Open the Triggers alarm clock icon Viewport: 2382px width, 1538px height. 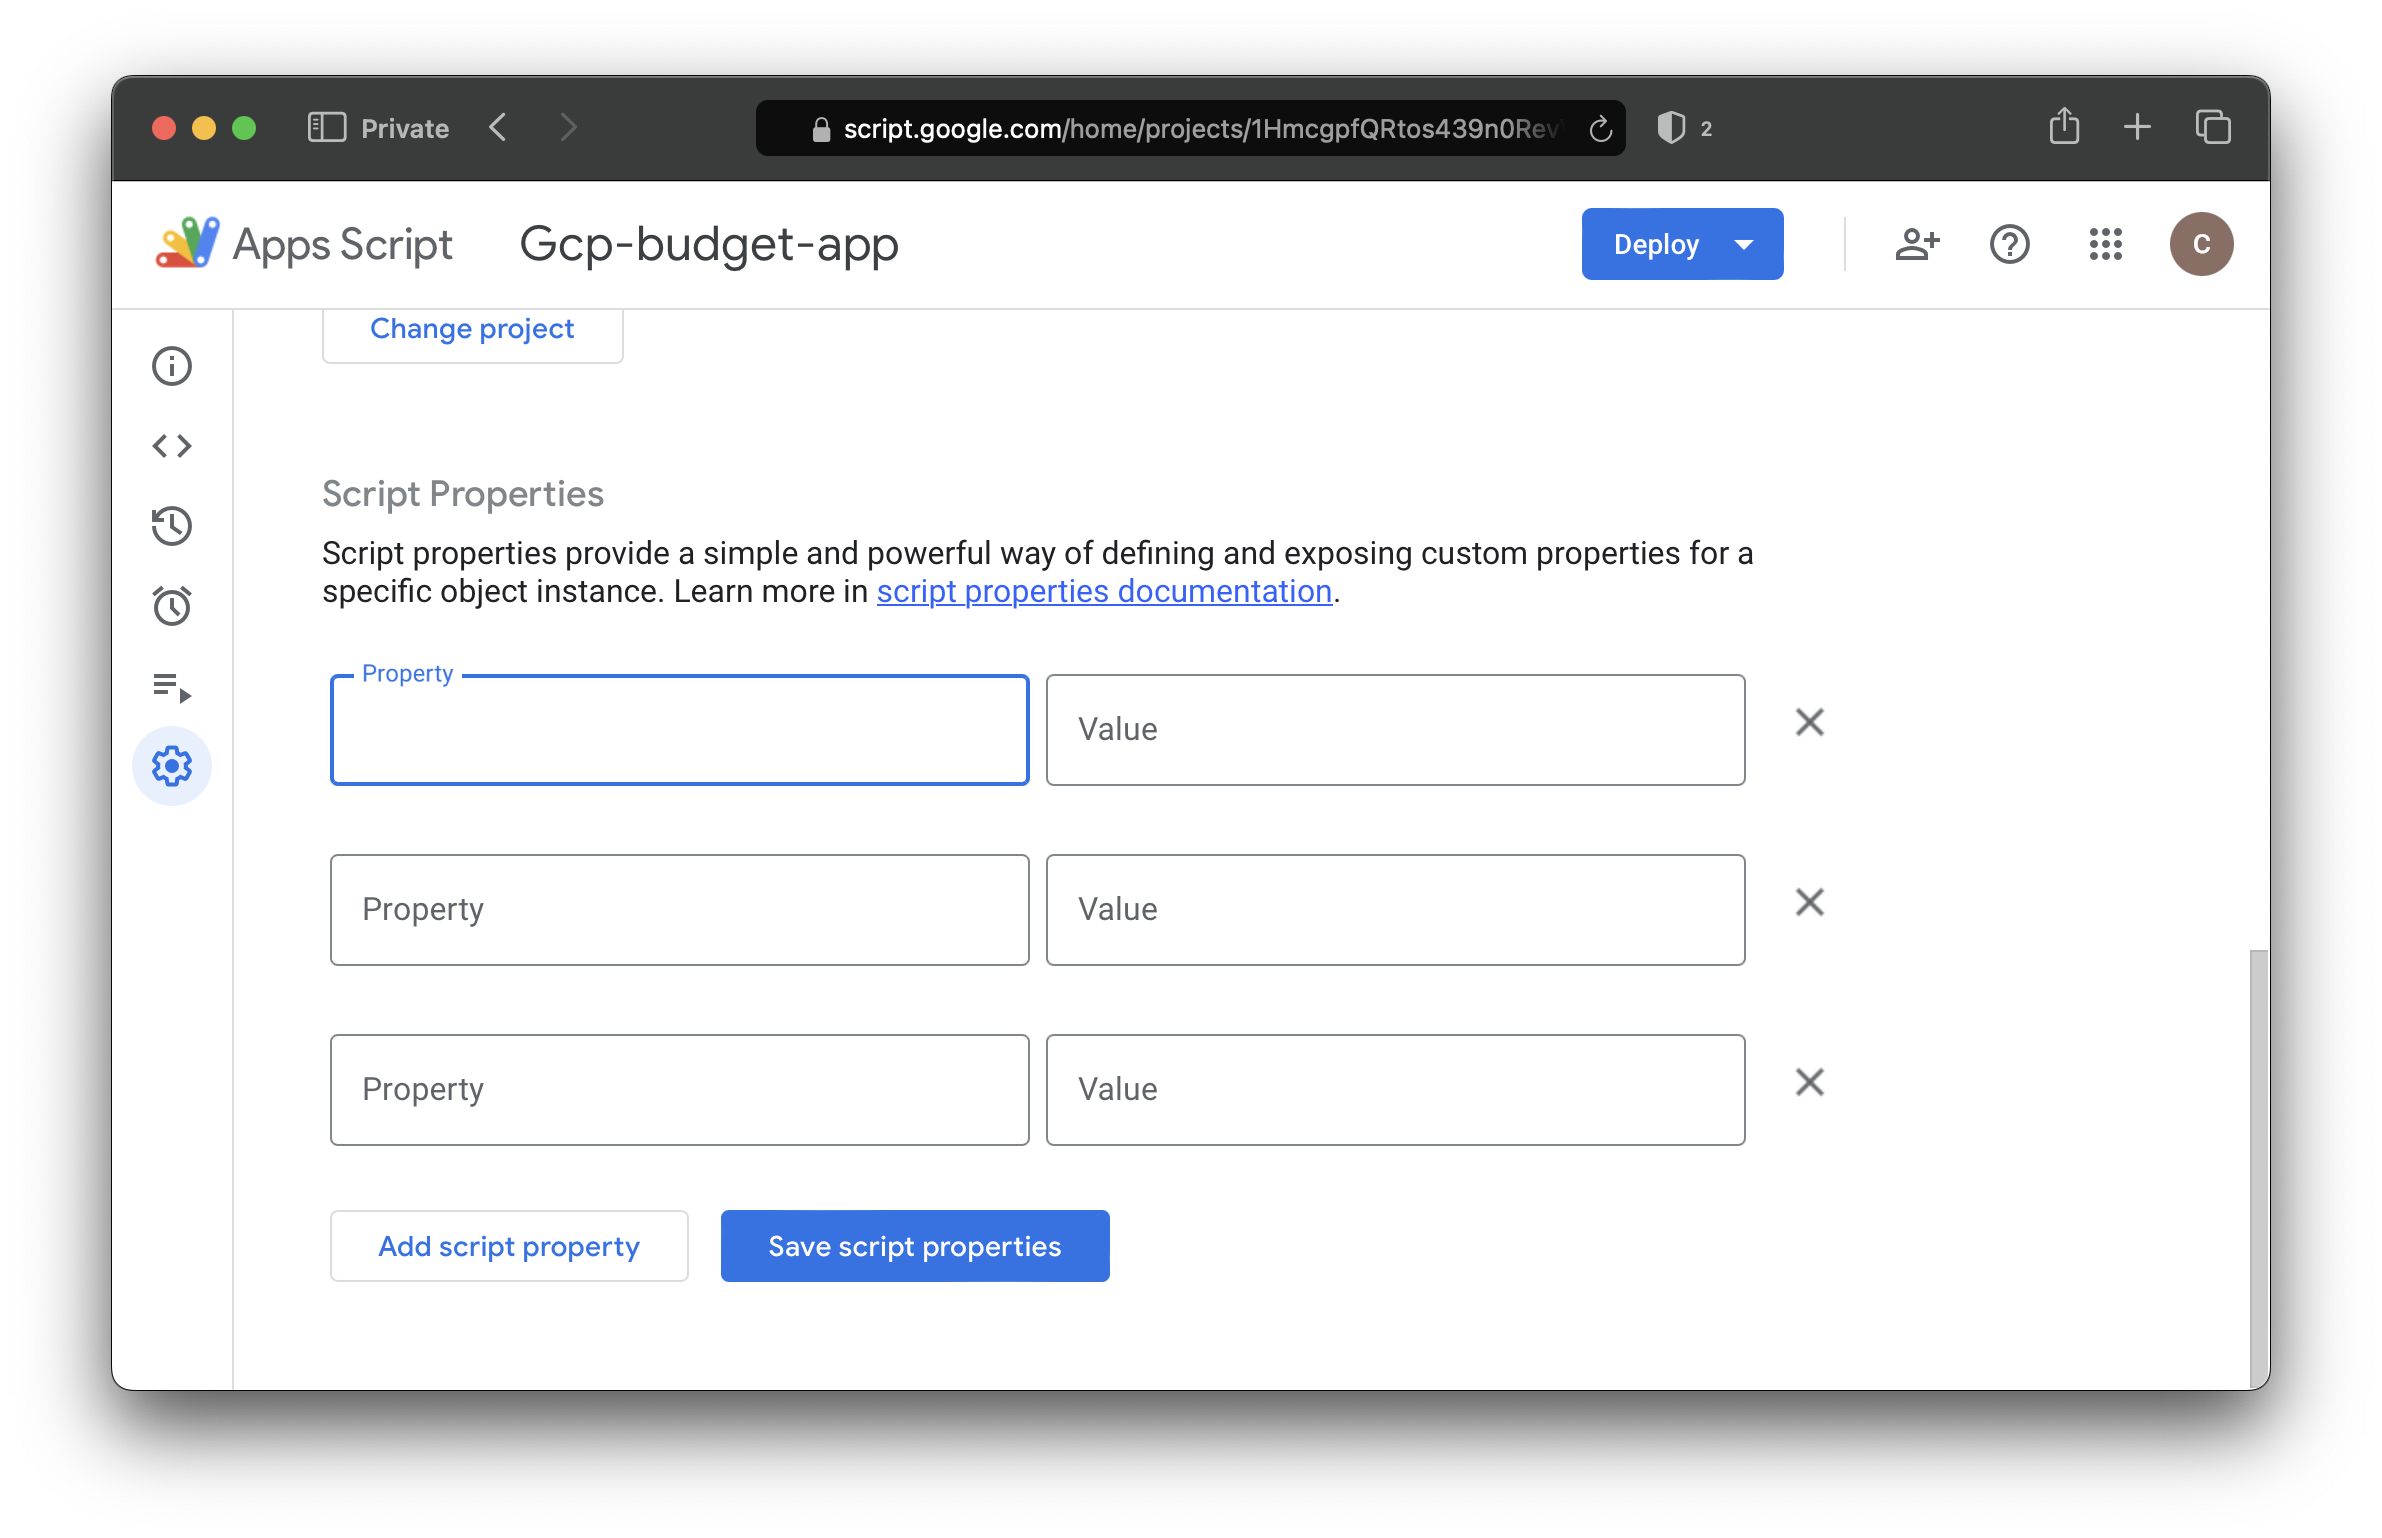coord(172,606)
